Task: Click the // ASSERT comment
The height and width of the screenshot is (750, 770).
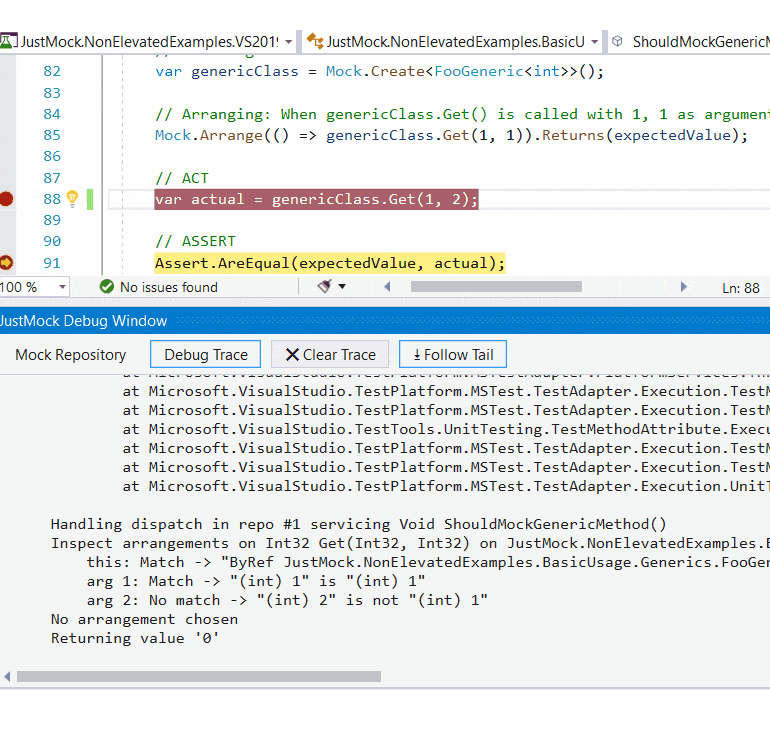Action: pyautogui.click(x=195, y=241)
